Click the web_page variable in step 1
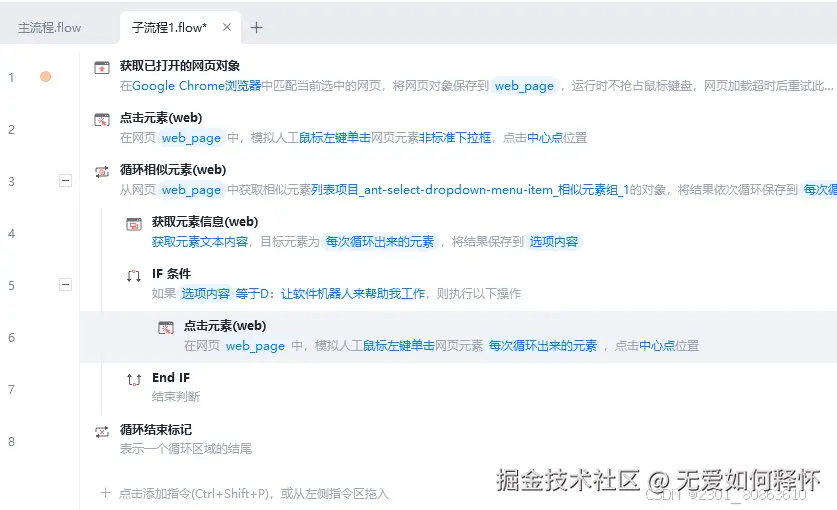Image resolution: width=837 pixels, height=510 pixels. point(524,85)
